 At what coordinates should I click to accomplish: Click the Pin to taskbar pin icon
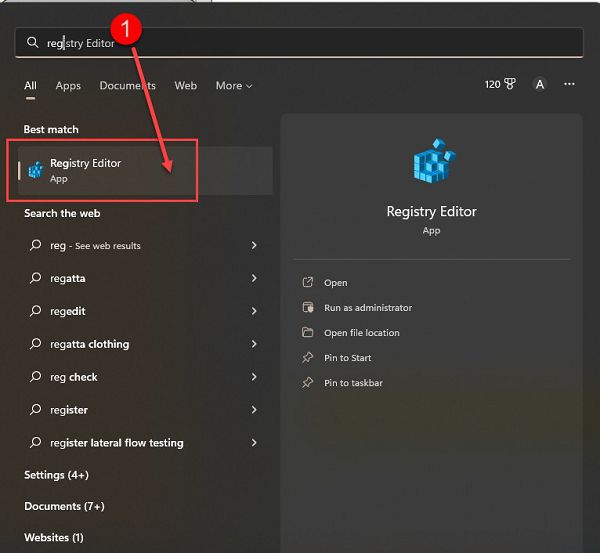[308, 382]
